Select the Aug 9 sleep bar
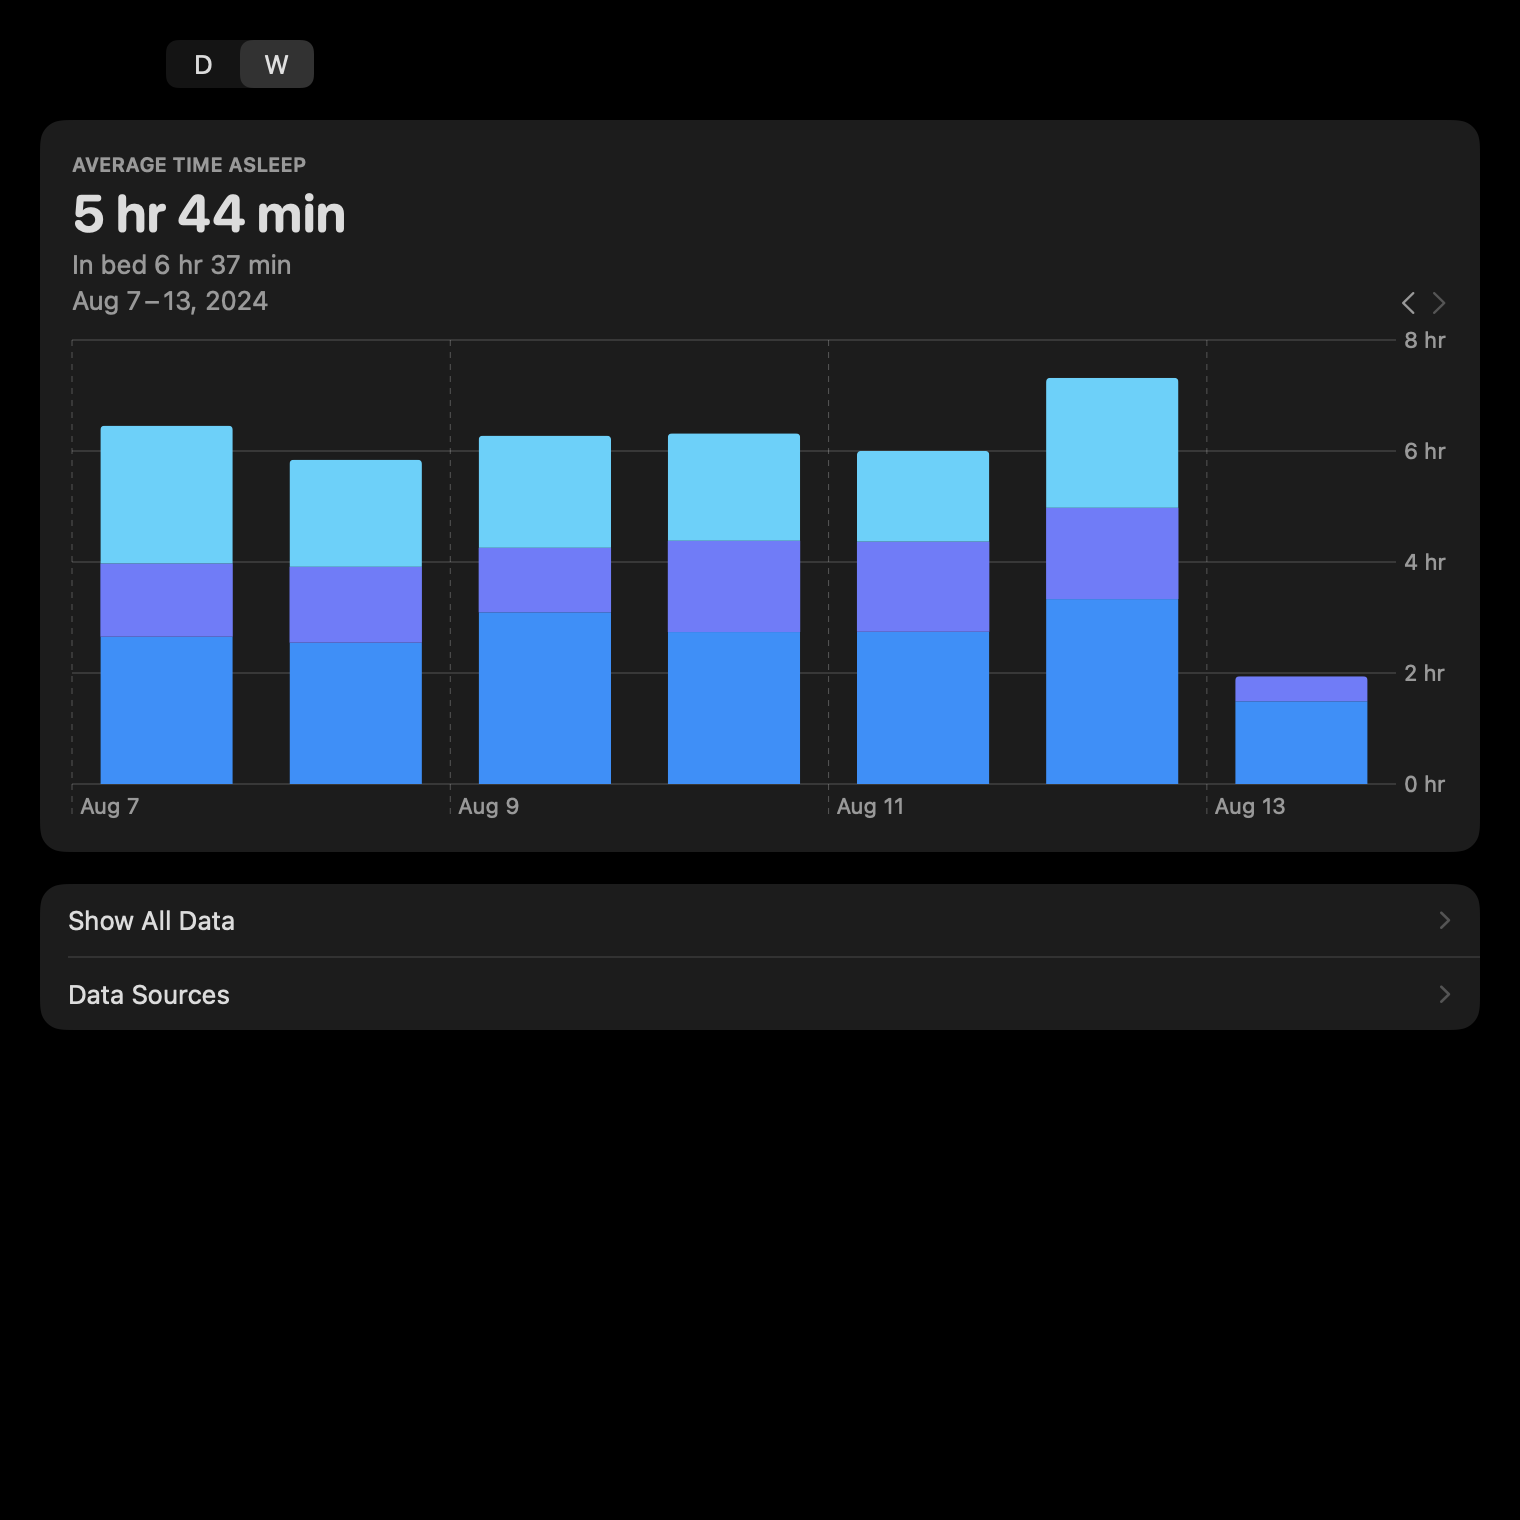Viewport: 1520px width, 1520px height. (545, 610)
